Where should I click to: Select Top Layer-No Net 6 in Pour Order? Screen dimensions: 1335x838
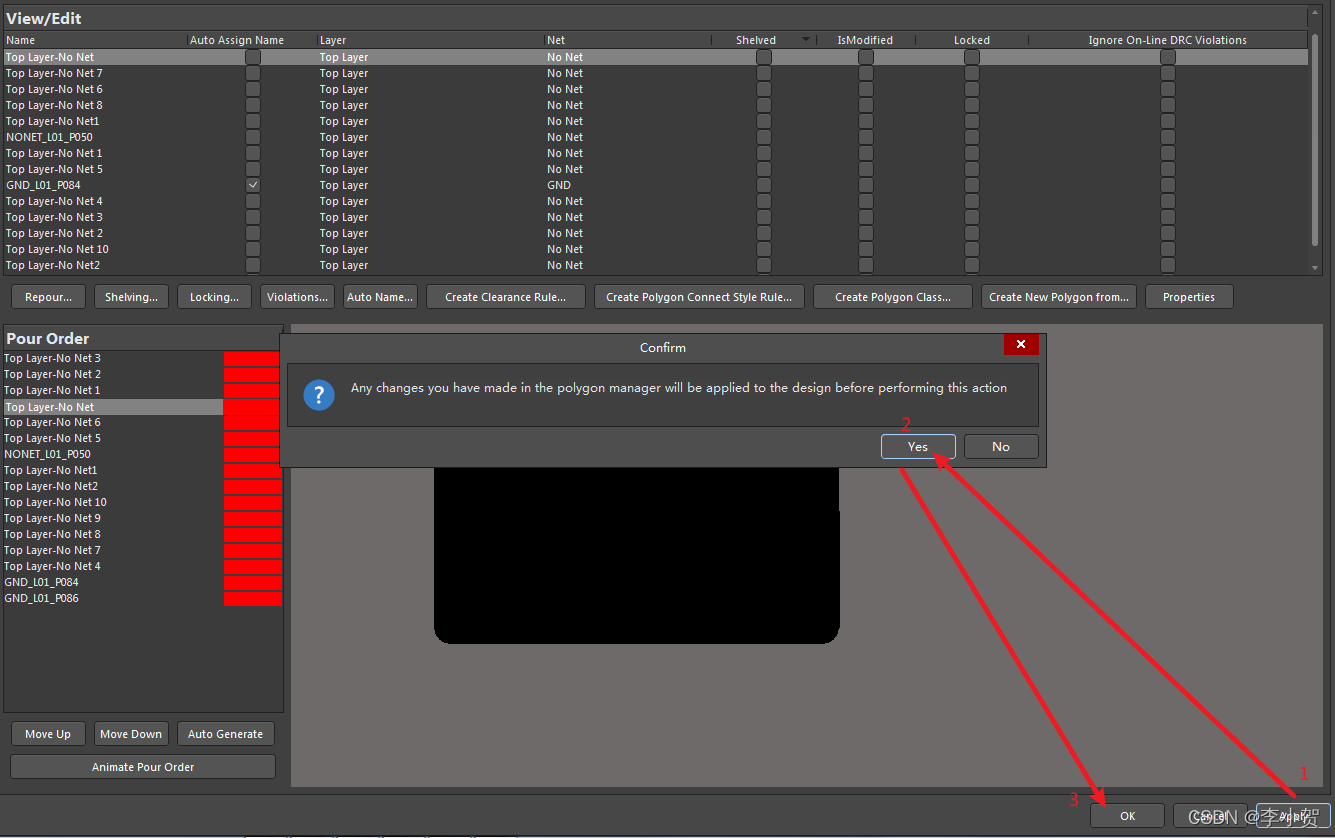click(113, 422)
